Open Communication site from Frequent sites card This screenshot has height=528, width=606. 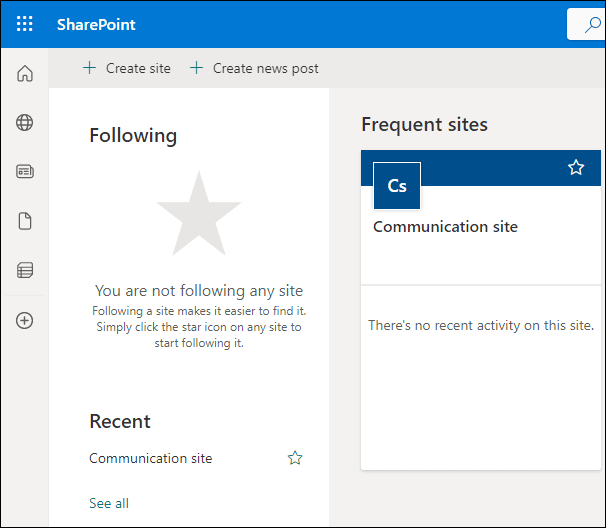click(445, 227)
